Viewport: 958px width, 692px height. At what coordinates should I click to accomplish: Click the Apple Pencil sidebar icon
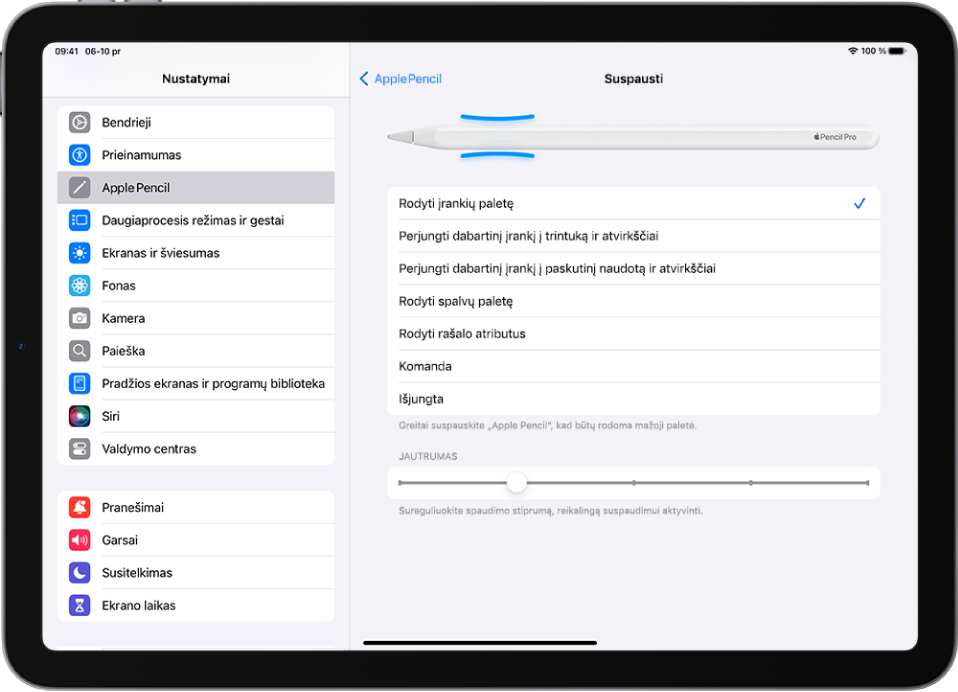click(x=79, y=188)
